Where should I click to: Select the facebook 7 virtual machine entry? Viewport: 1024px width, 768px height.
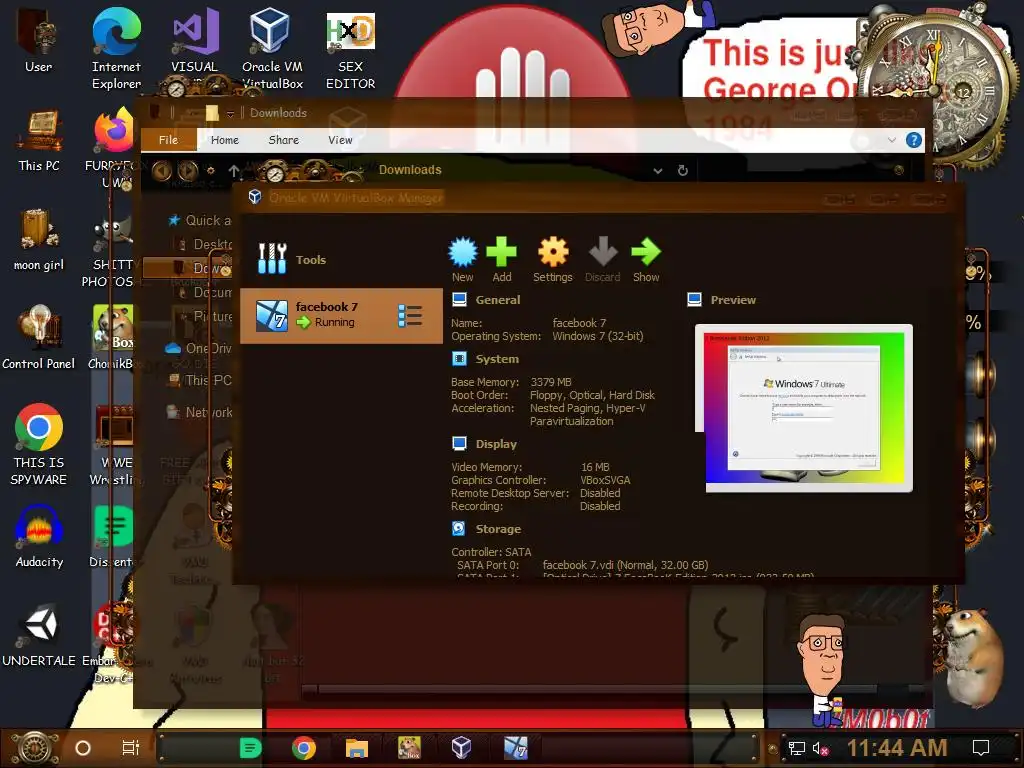coord(341,315)
